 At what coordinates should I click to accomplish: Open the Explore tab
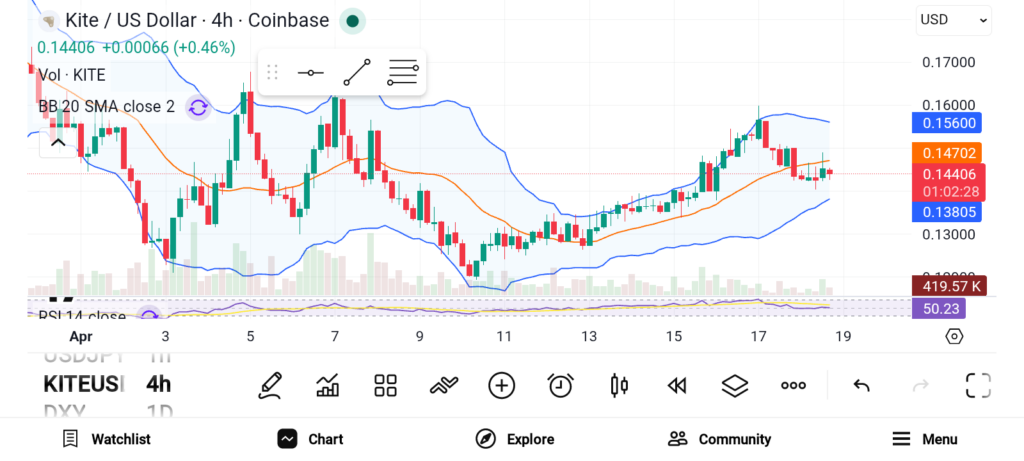(515, 439)
